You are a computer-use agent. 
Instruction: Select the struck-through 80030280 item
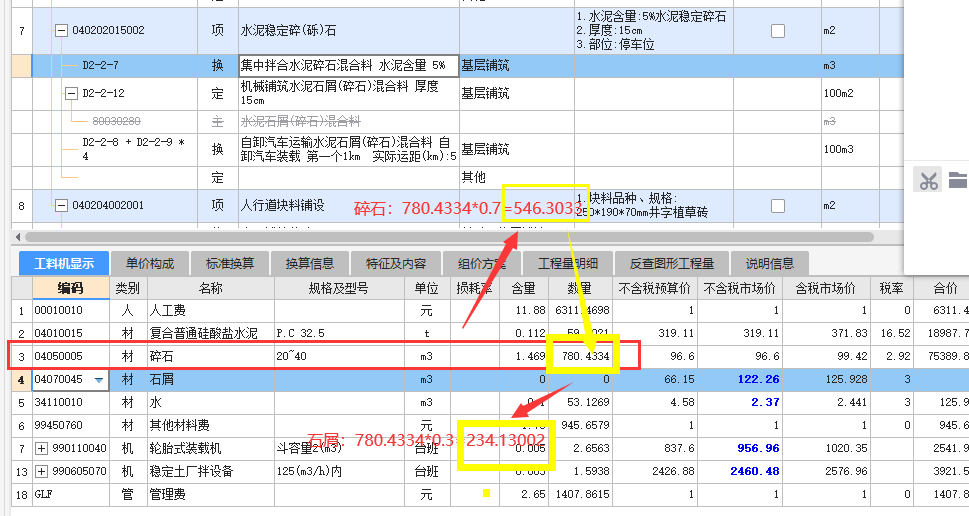116,121
